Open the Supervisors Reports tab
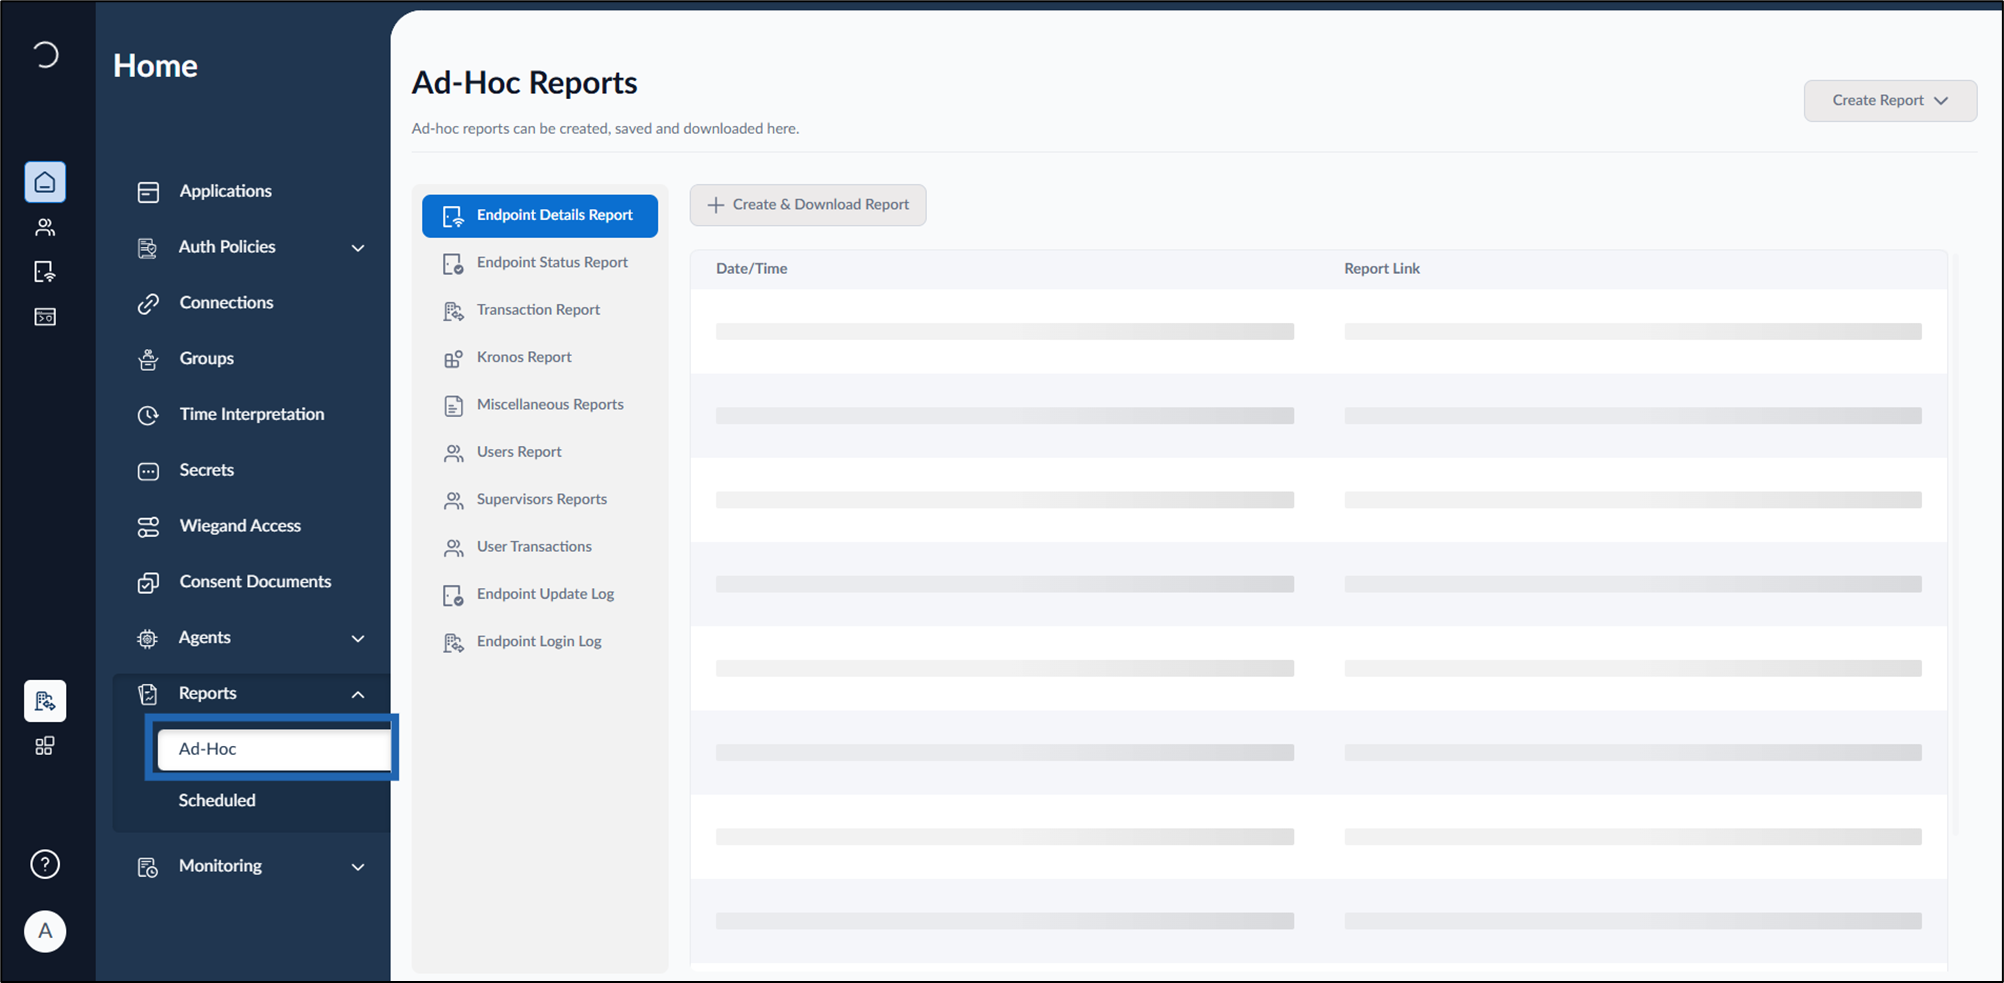The width and height of the screenshot is (2004, 983). coord(540,500)
